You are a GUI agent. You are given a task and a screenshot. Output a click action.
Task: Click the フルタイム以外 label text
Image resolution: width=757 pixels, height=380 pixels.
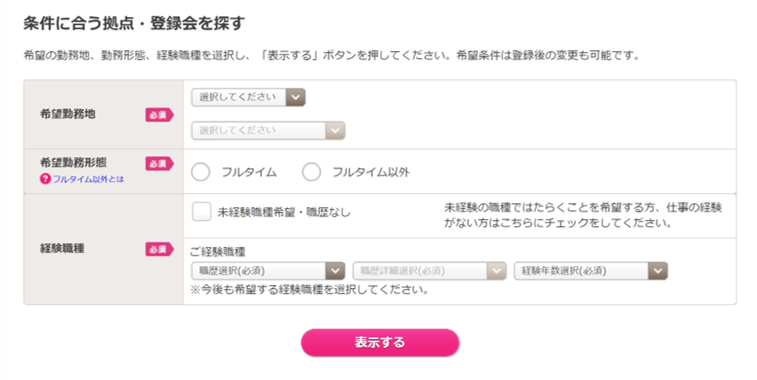[371, 172]
